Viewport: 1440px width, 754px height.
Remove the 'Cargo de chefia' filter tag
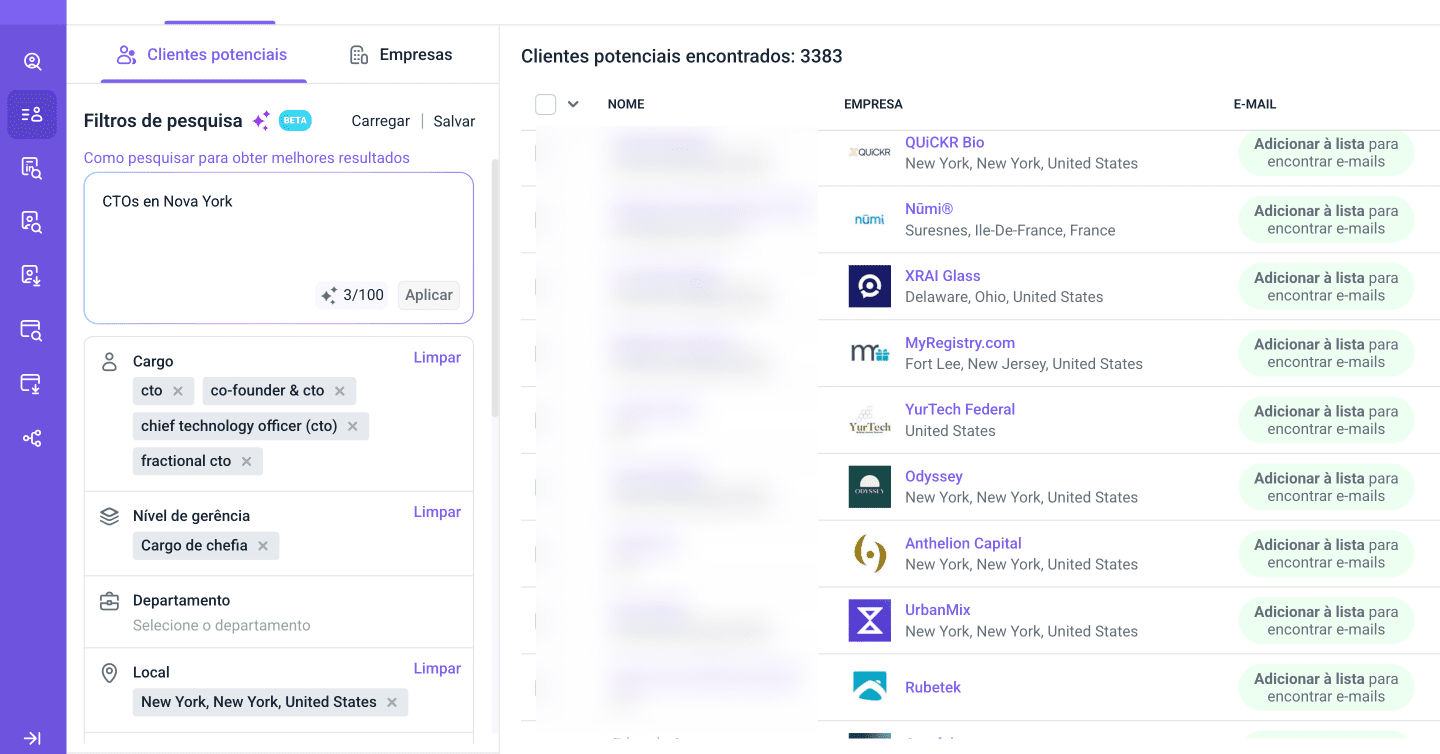263,546
